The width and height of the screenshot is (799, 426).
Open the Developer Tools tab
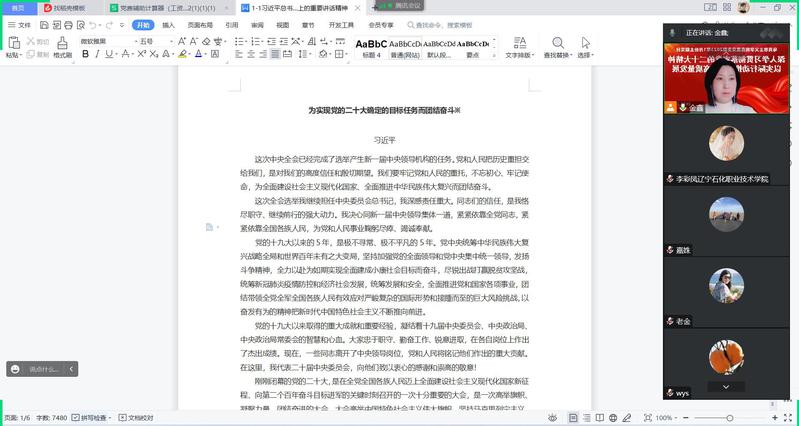pos(341,25)
